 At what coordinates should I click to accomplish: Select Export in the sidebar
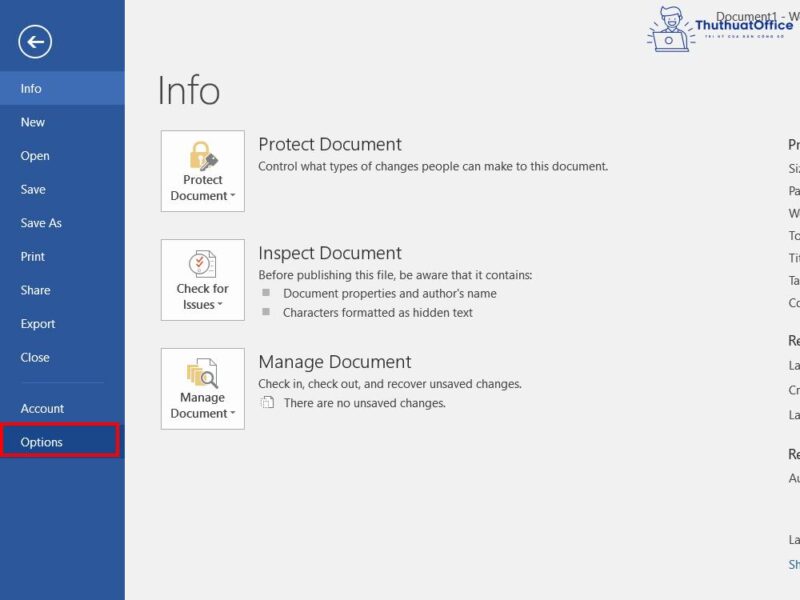pos(38,324)
